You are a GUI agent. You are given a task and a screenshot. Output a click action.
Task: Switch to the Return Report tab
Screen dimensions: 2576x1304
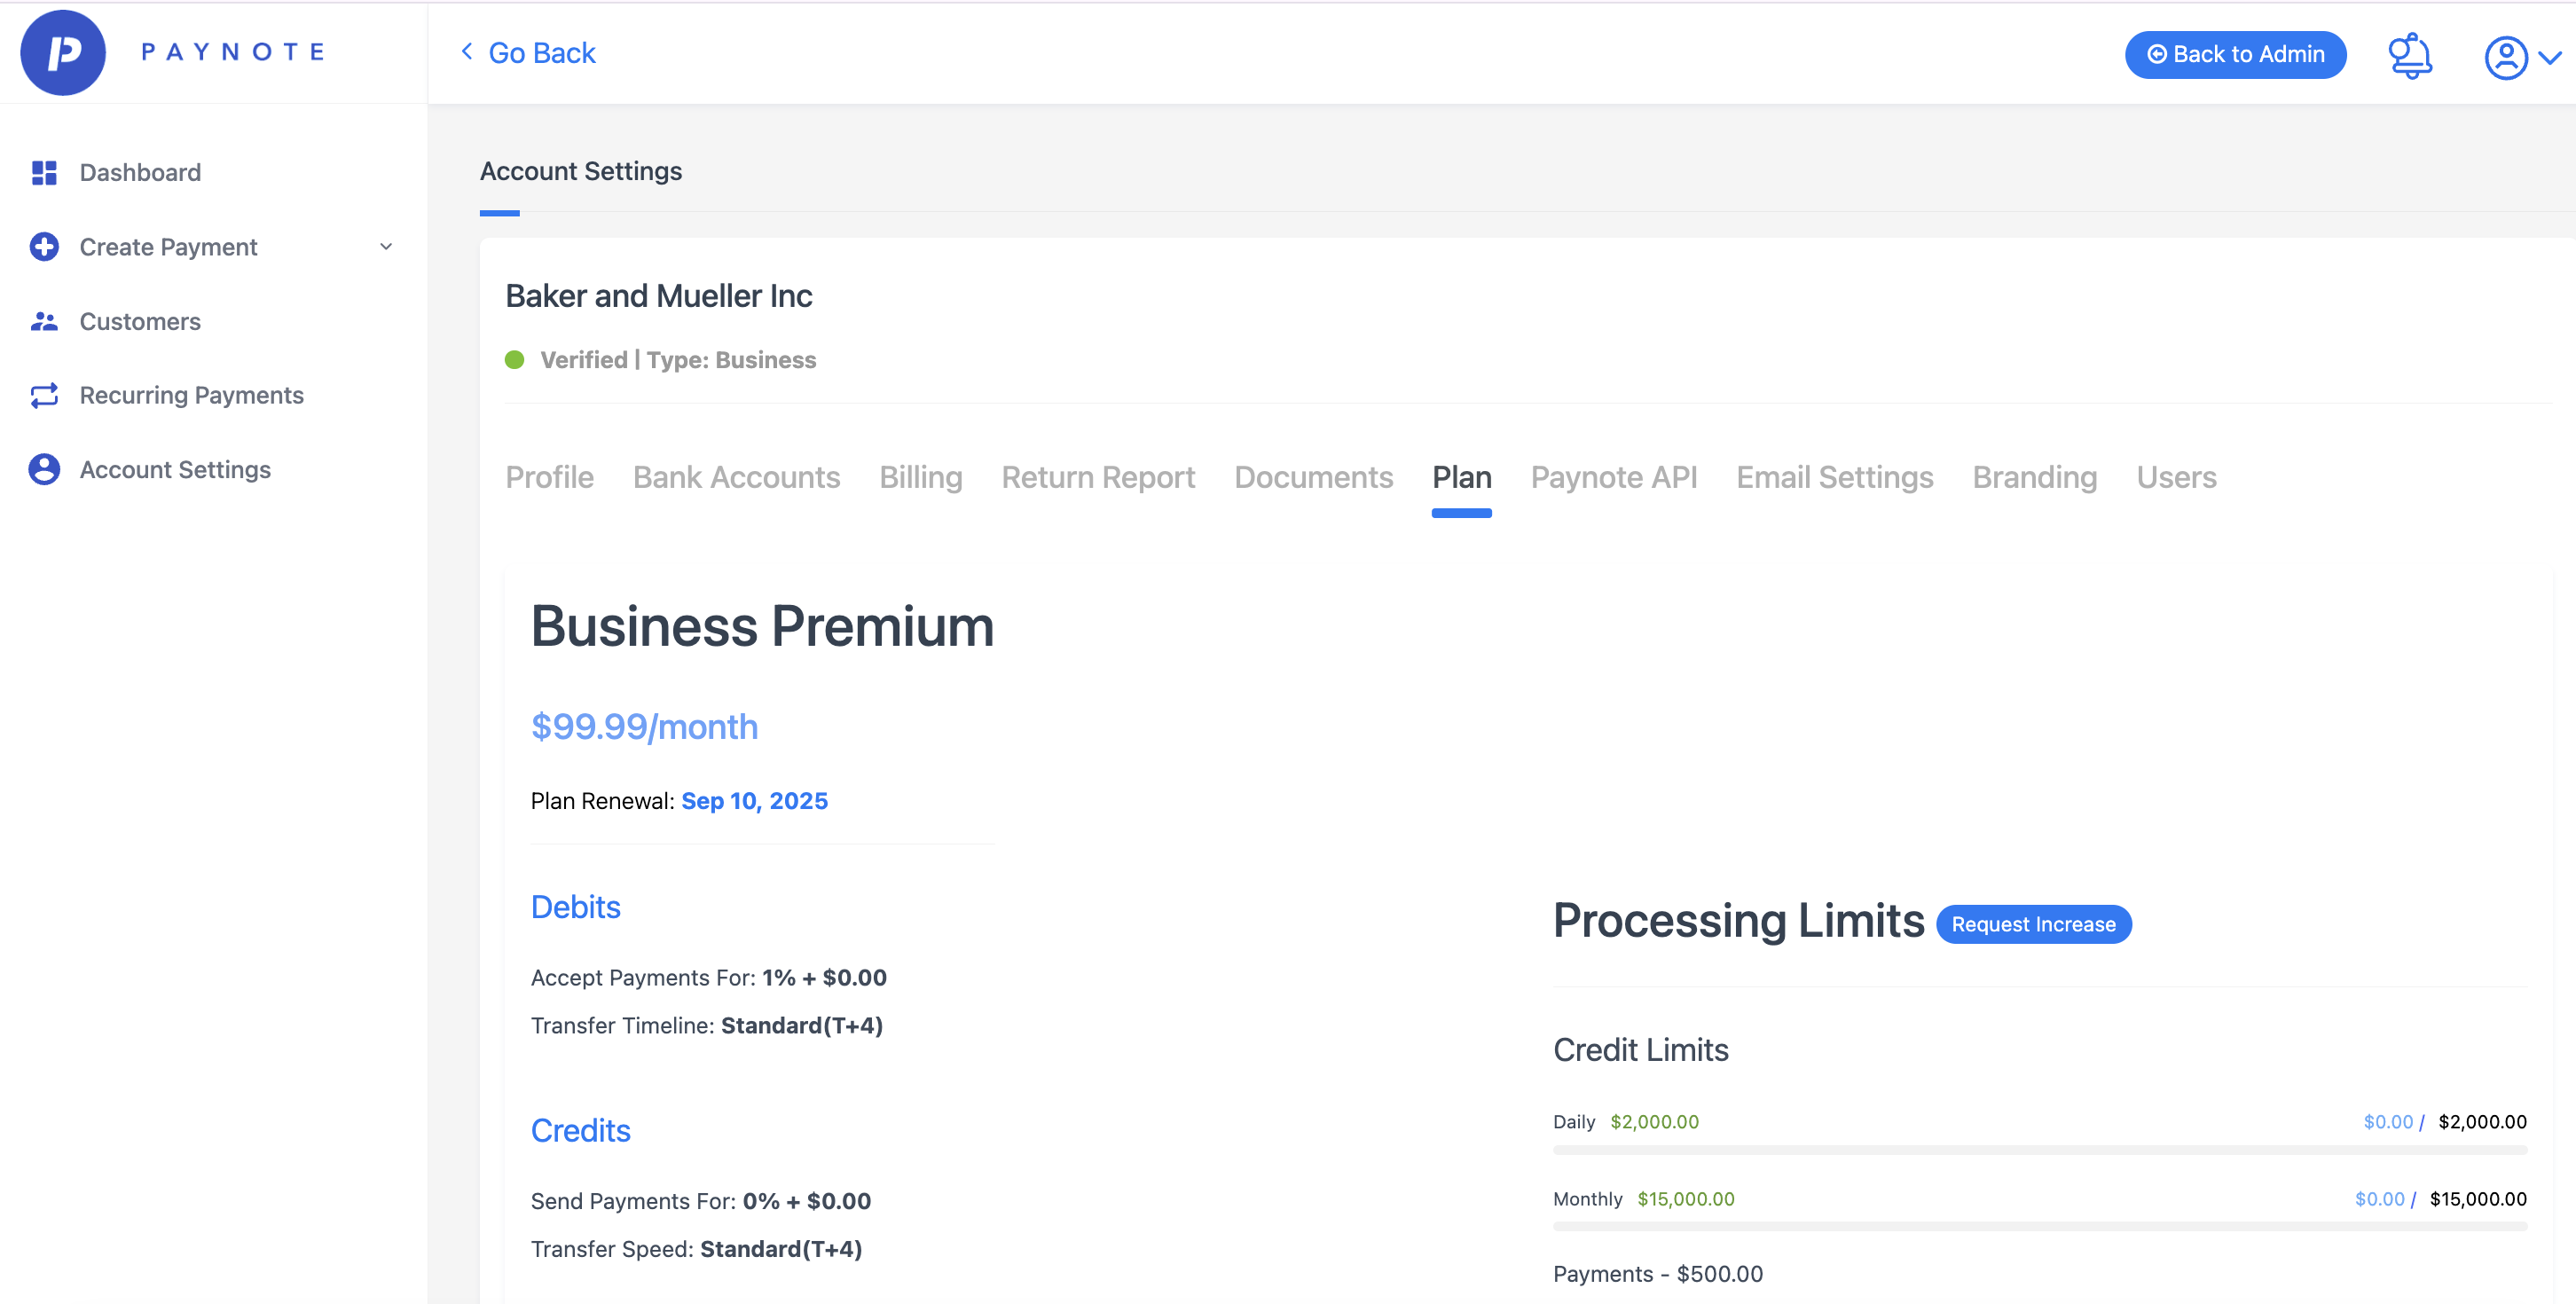[x=1098, y=478]
